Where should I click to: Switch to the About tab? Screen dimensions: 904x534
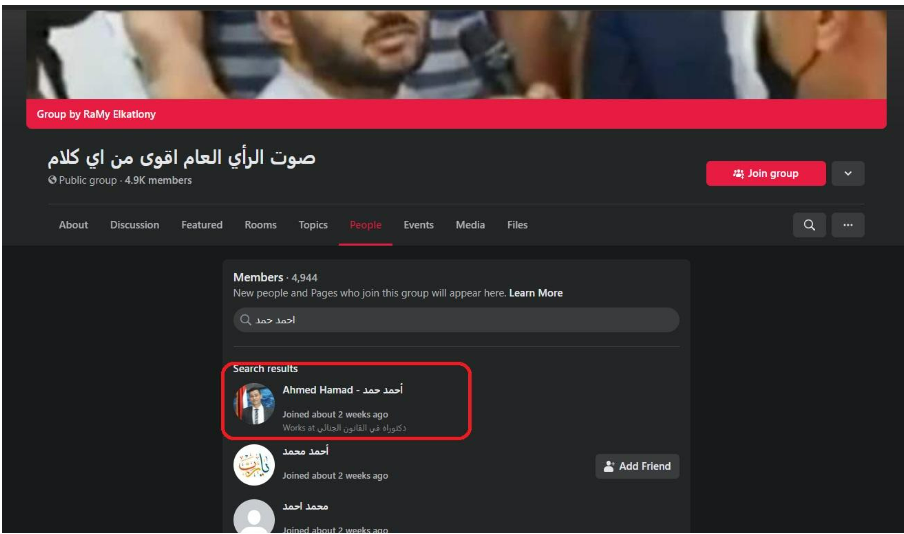pos(73,225)
